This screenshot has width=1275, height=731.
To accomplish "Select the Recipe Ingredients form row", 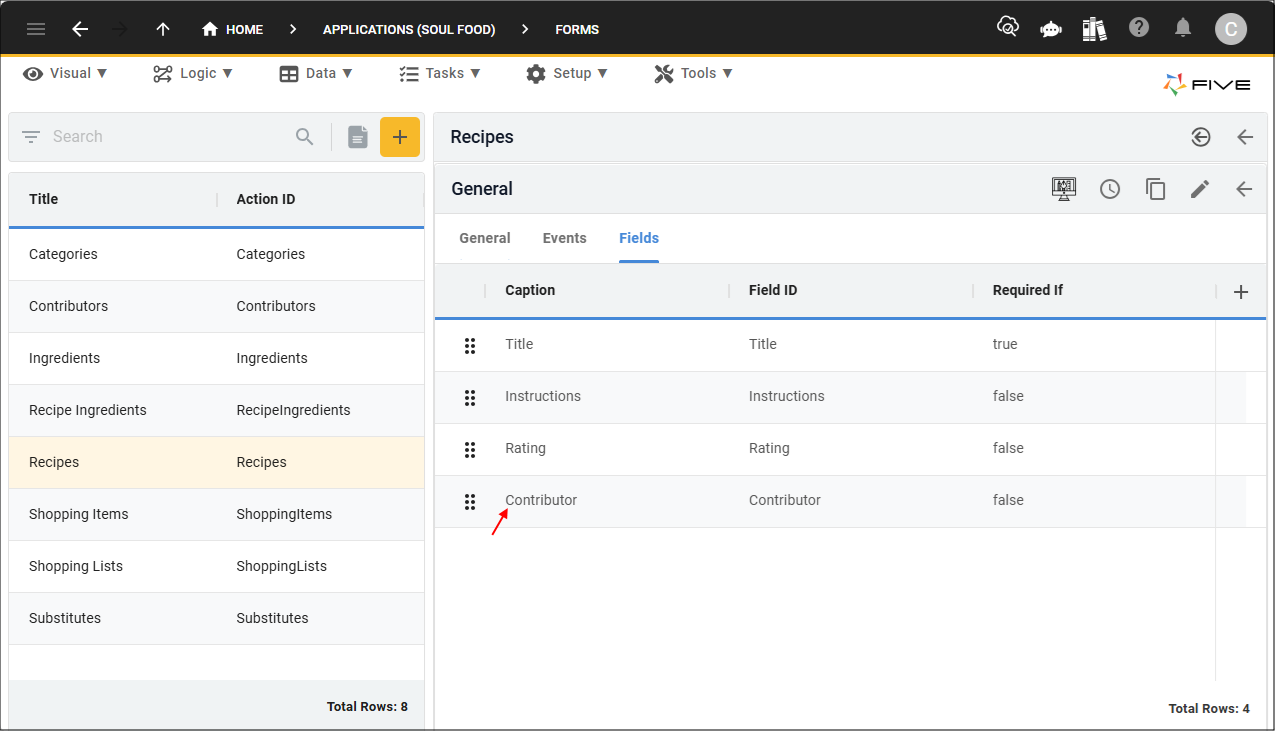I will (x=217, y=410).
